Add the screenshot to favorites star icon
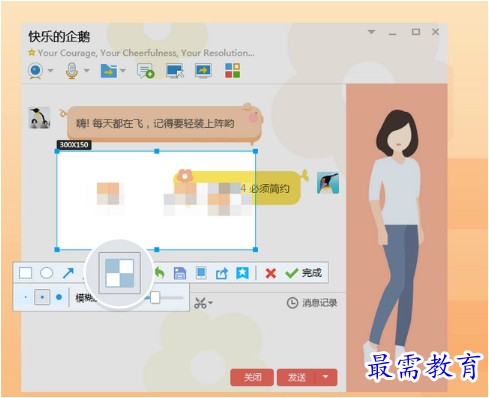Viewport: 489px width, 398px height. (x=242, y=273)
